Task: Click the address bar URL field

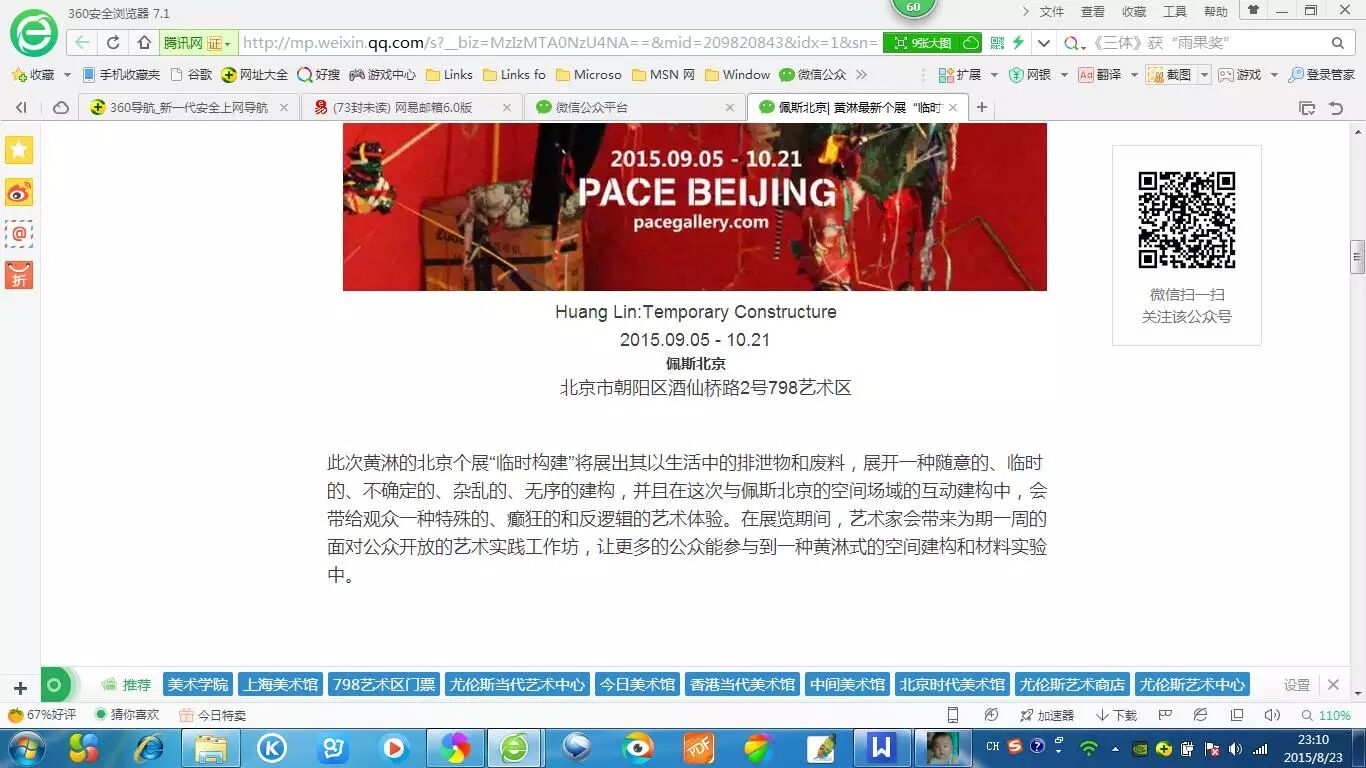Action: [x=560, y=43]
